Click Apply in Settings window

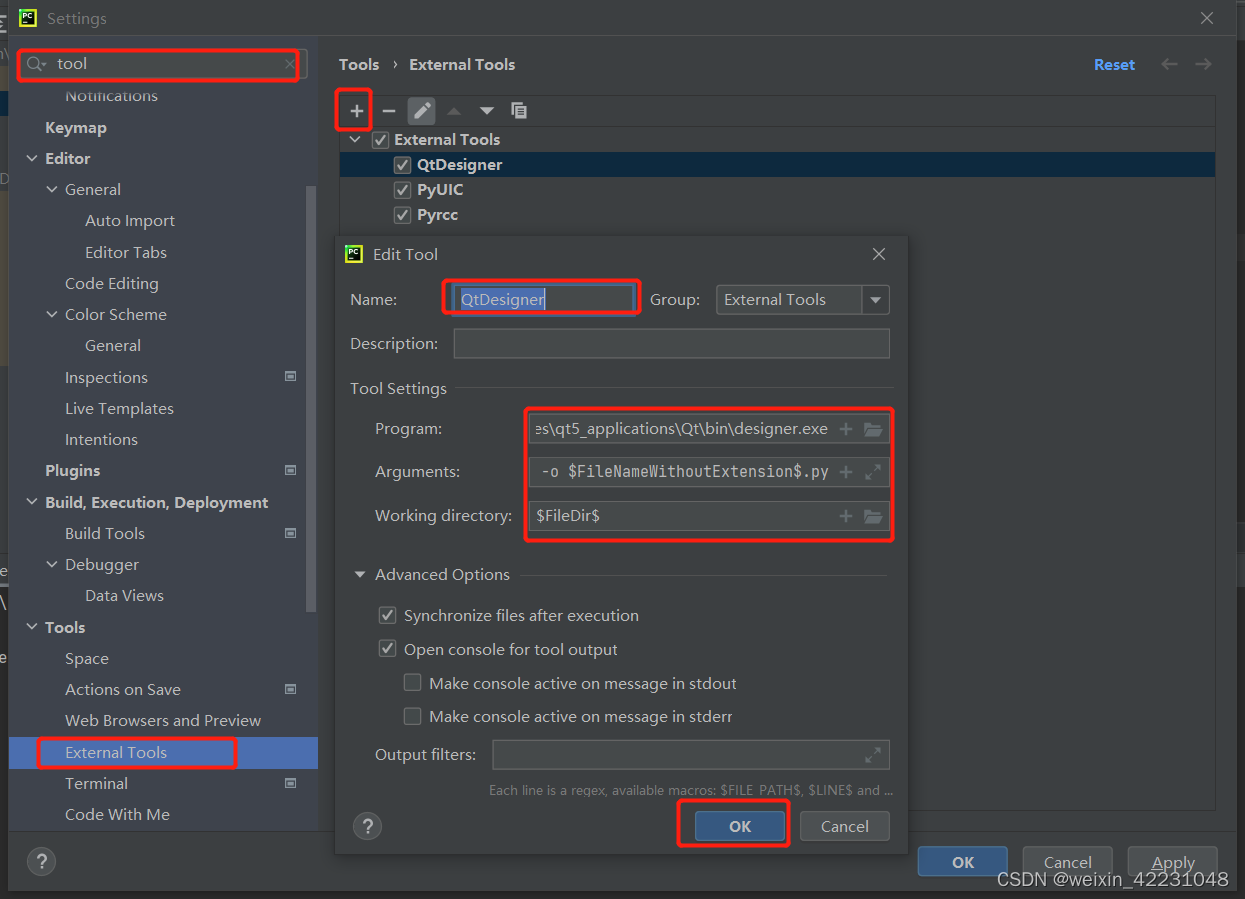[1173, 862]
